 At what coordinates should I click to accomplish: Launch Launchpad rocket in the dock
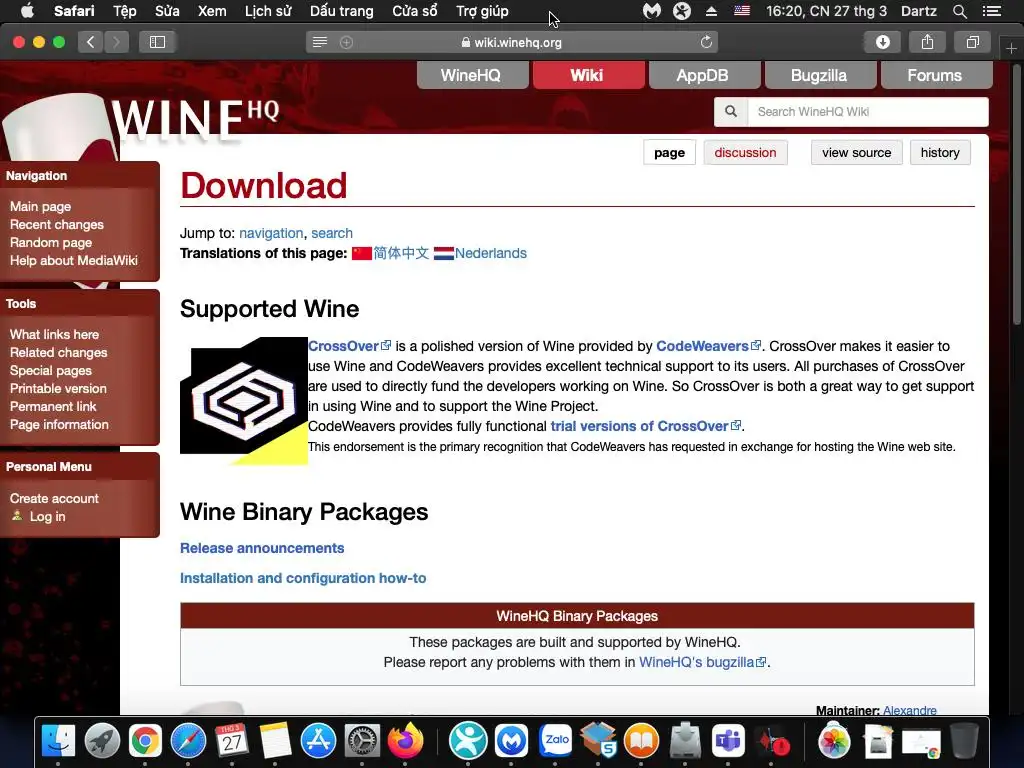(101, 741)
